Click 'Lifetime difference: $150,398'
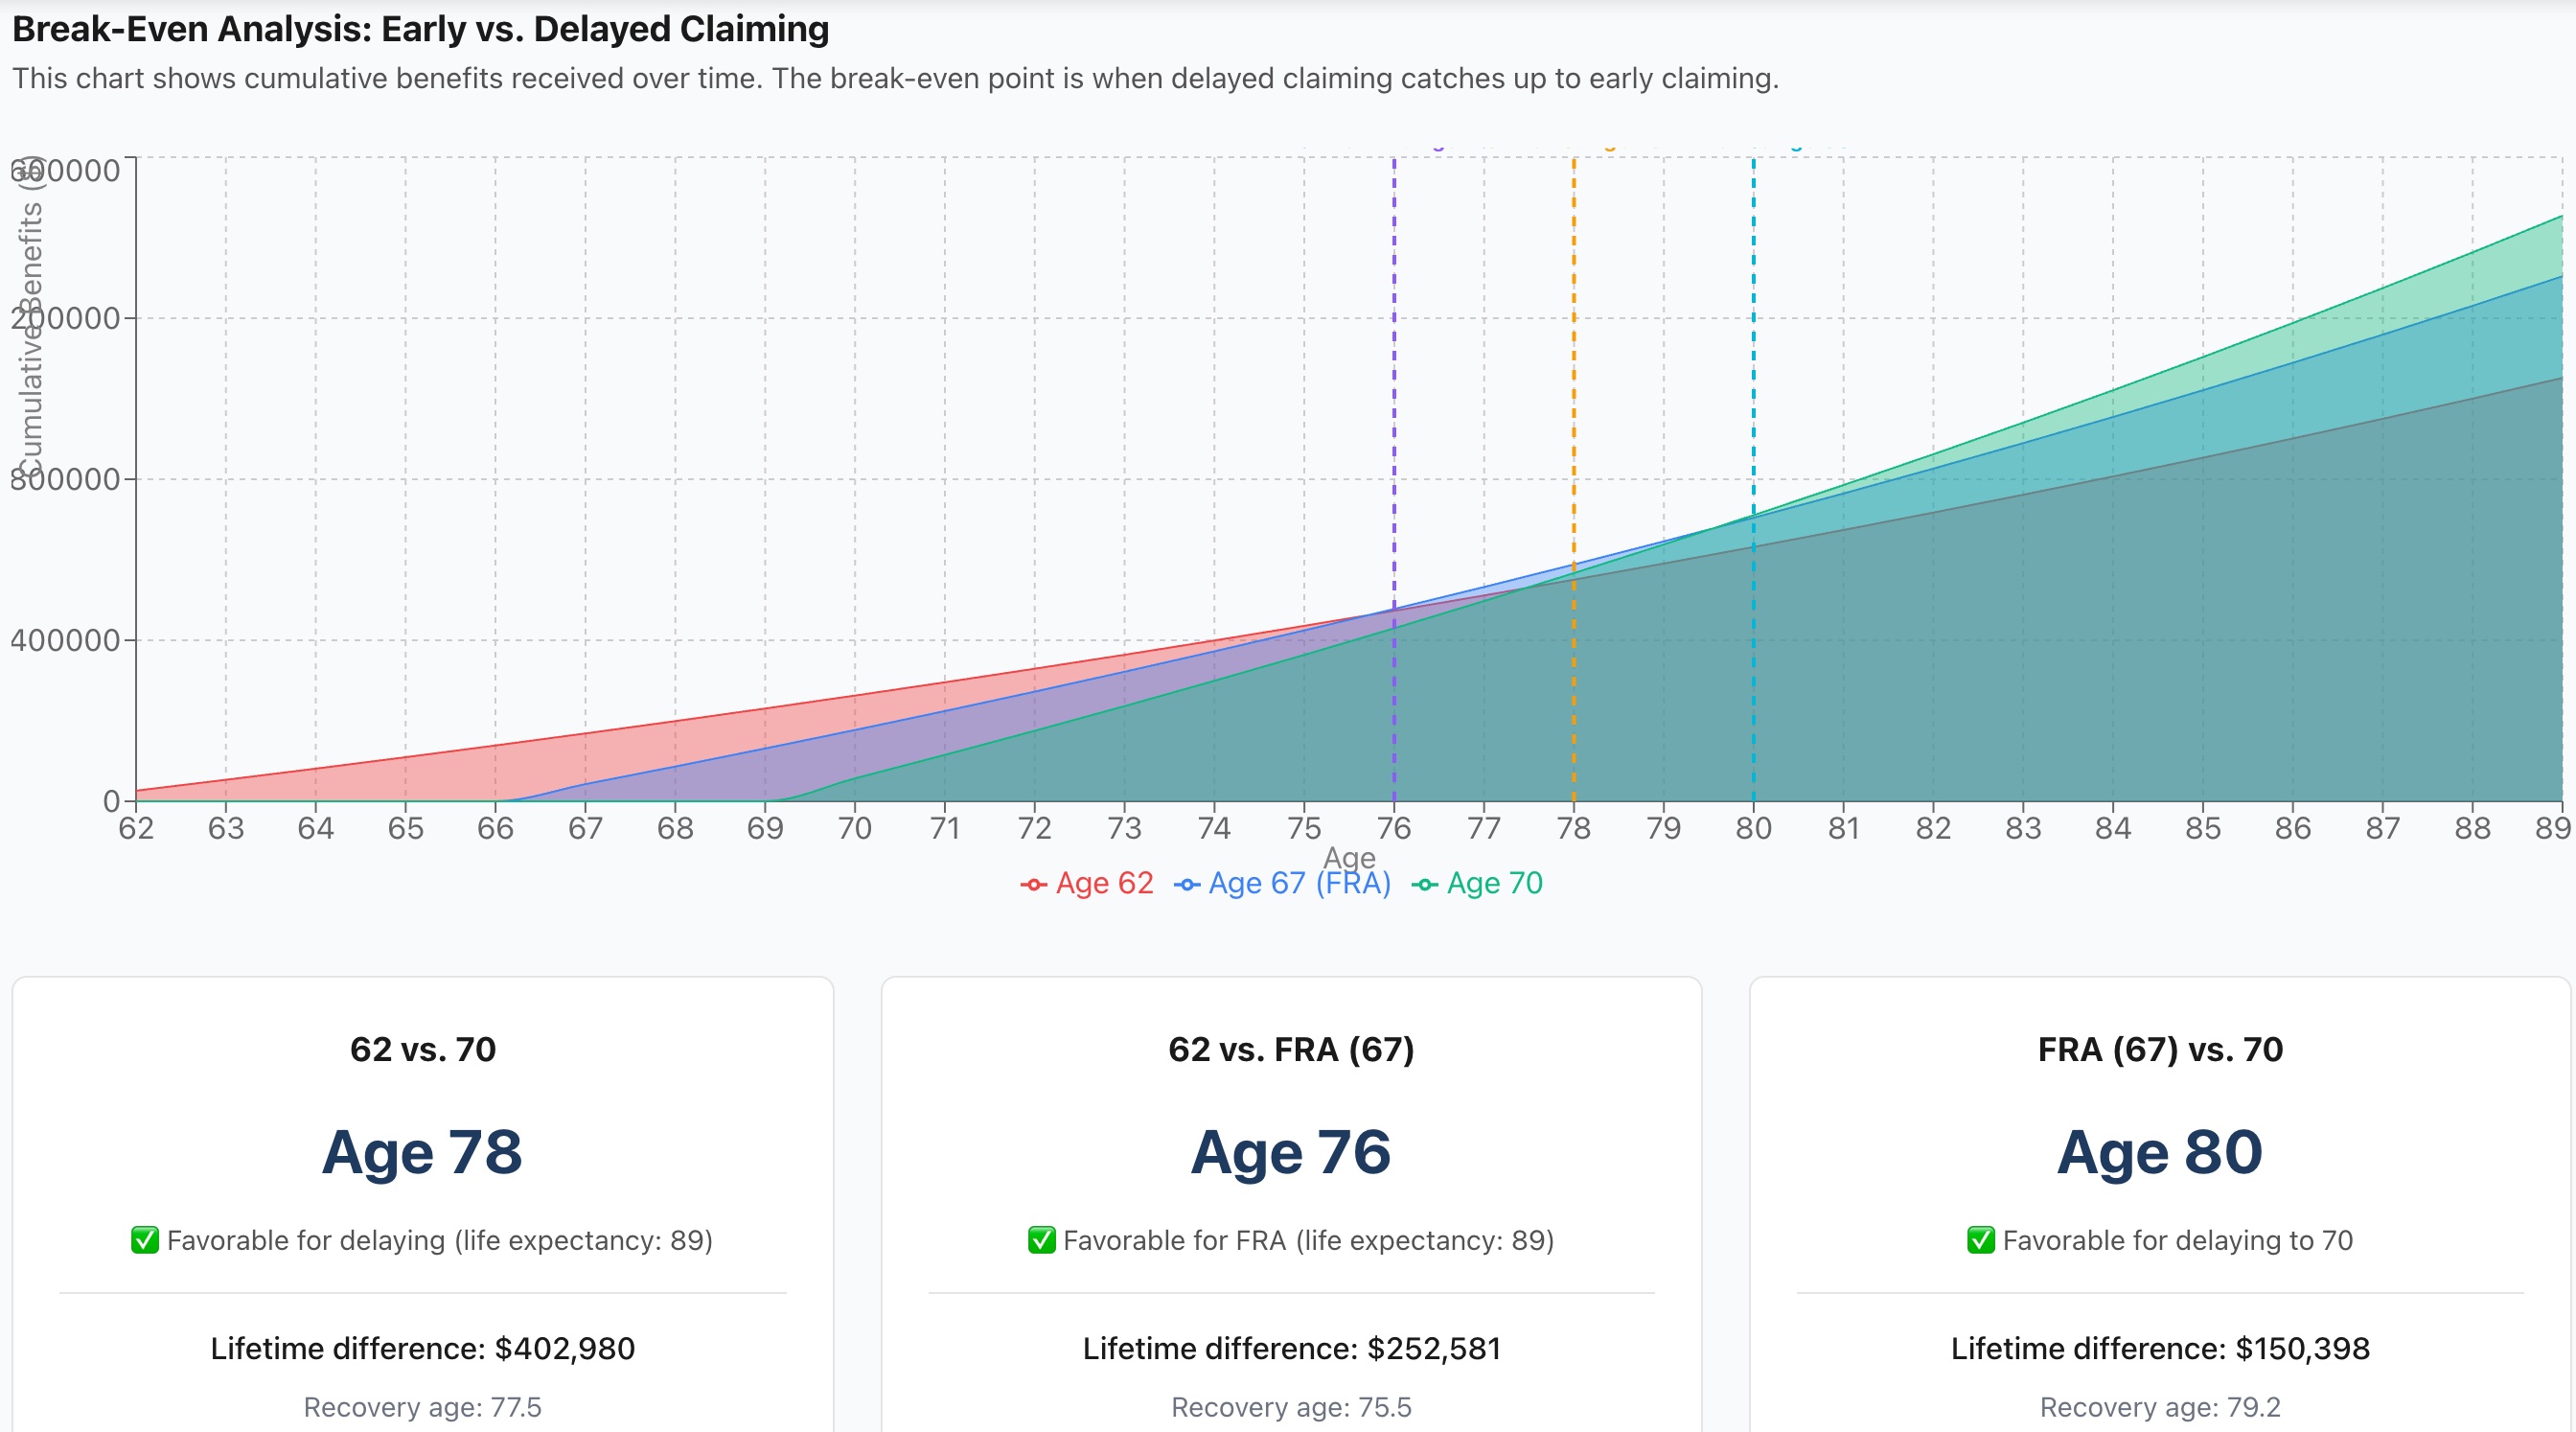Screen dimensions: 2576x1432 (2160, 1348)
